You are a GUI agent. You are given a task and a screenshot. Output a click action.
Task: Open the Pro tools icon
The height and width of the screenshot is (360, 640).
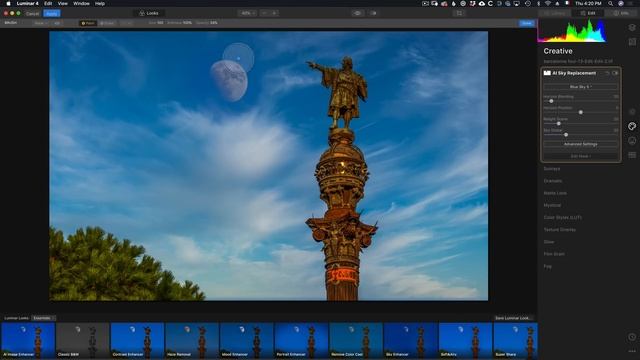(x=632, y=155)
